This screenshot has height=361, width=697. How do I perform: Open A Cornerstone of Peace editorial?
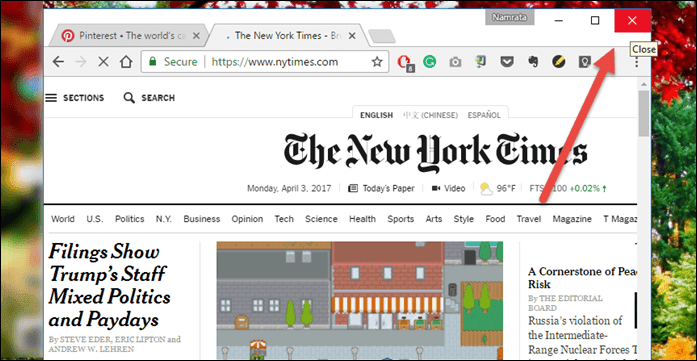[583, 277]
